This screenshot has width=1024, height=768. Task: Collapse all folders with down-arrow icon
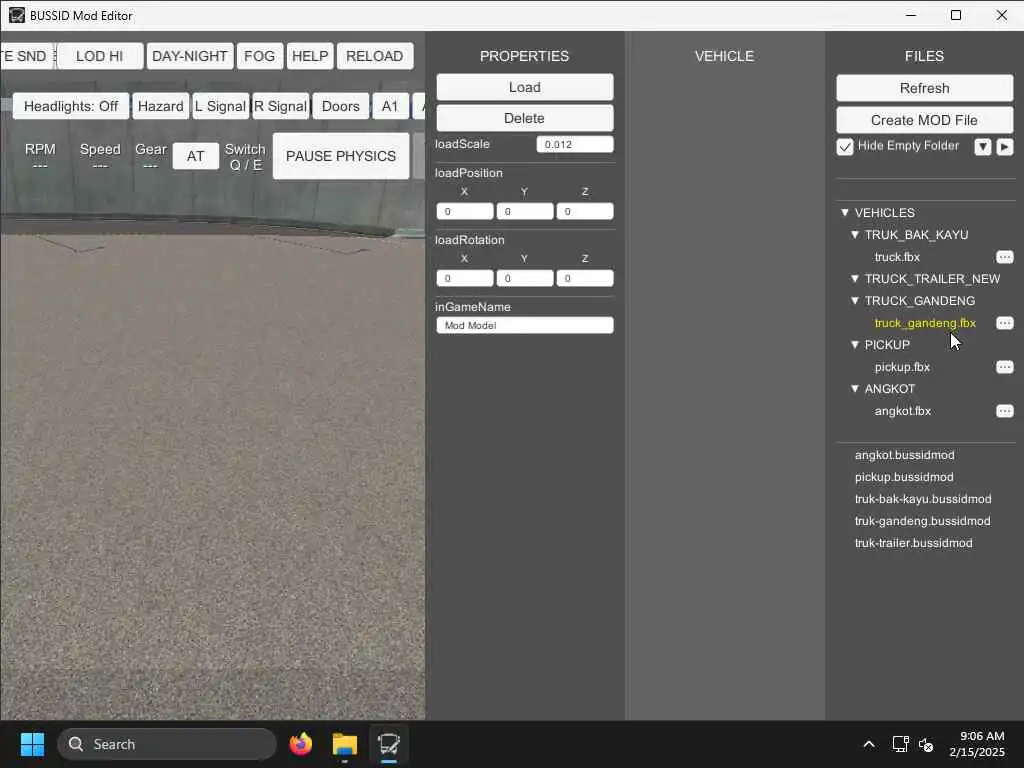pyautogui.click(x=983, y=147)
